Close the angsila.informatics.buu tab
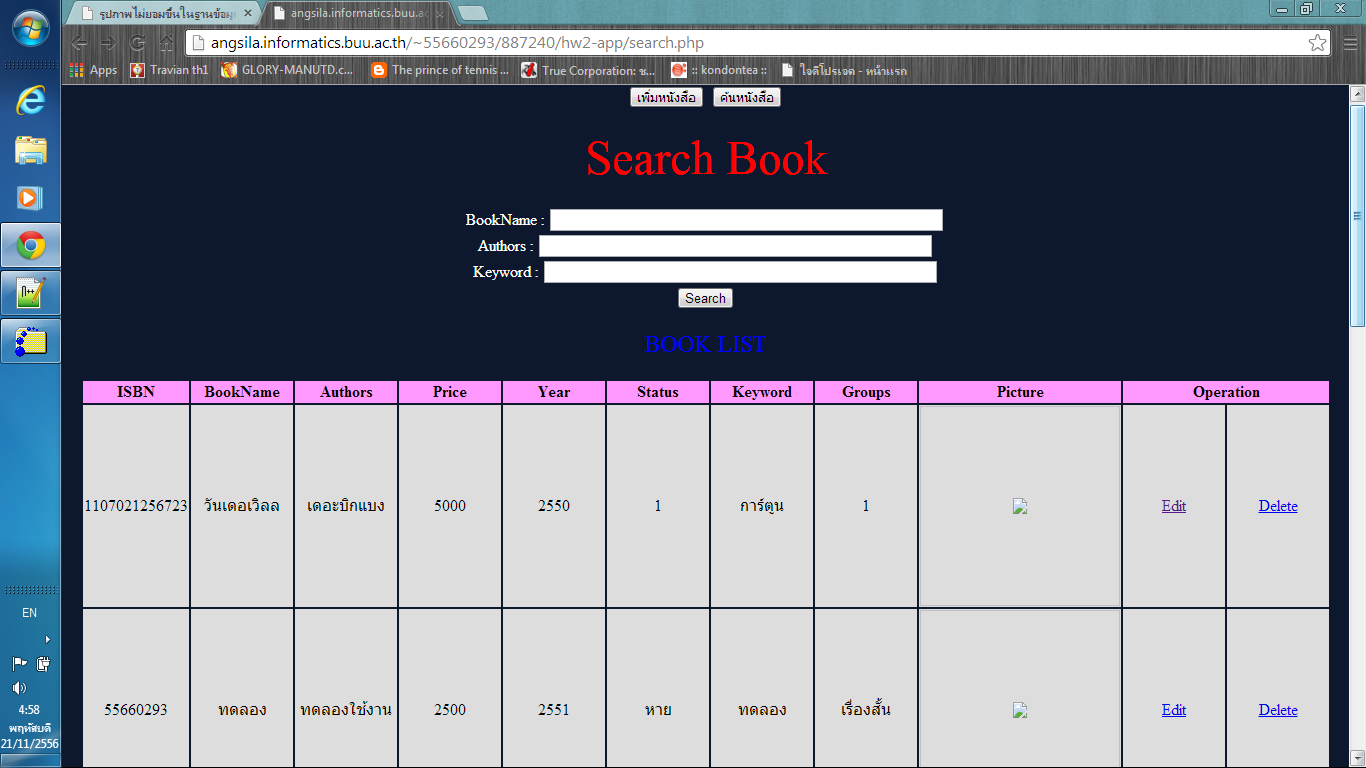Viewport: 1366px width, 768px height. pos(439,14)
